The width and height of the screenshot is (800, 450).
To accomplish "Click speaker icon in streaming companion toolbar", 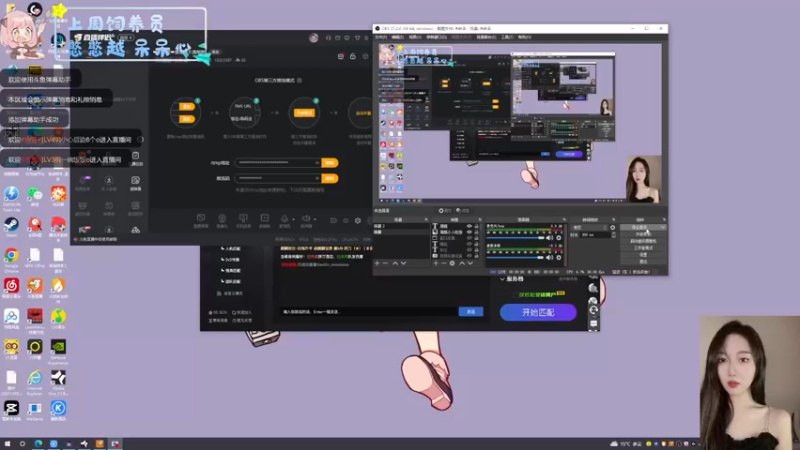I will 306,218.
